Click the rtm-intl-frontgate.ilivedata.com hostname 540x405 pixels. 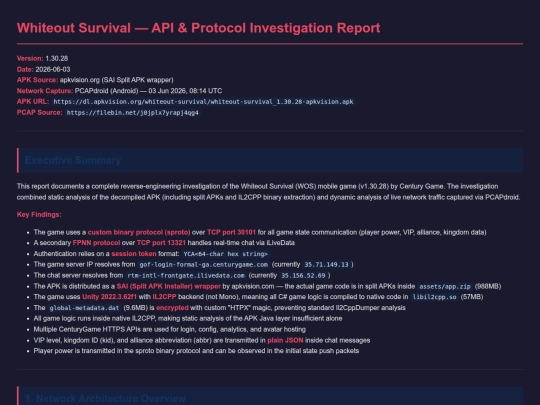click(x=186, y=276)
